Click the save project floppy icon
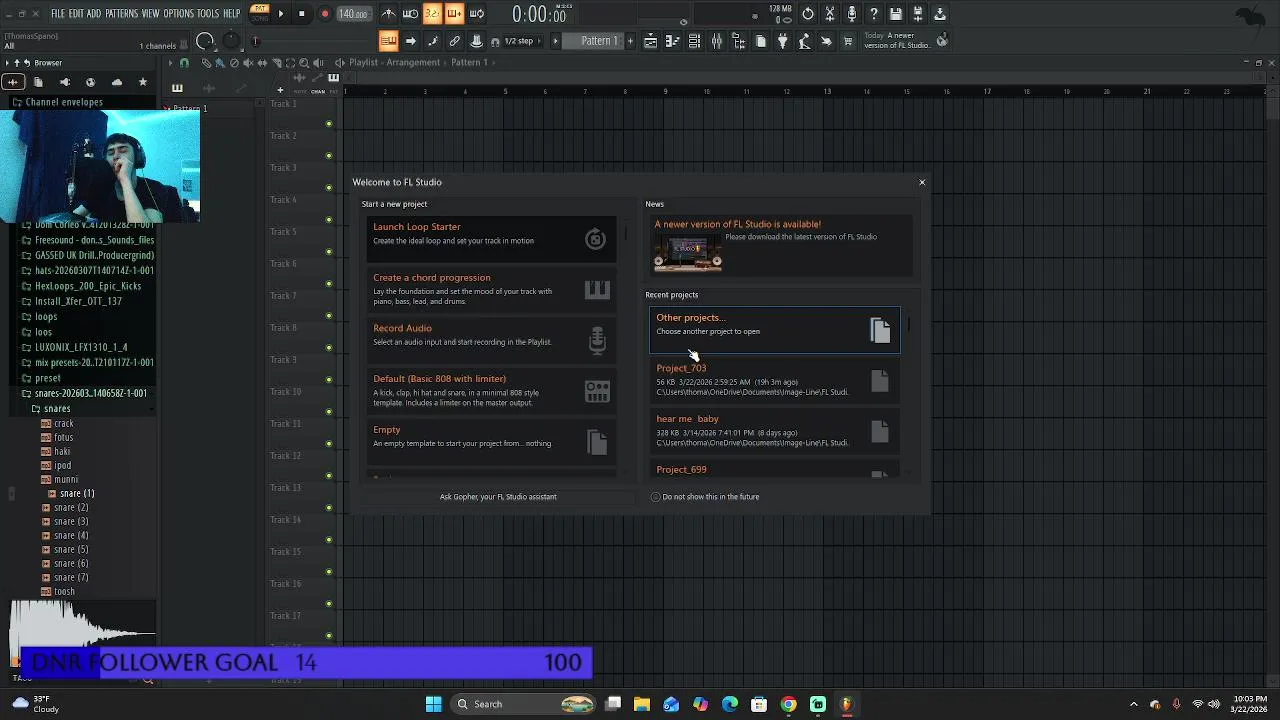The width and height of the screenshot is (1280, 720). tap(896, 14)
